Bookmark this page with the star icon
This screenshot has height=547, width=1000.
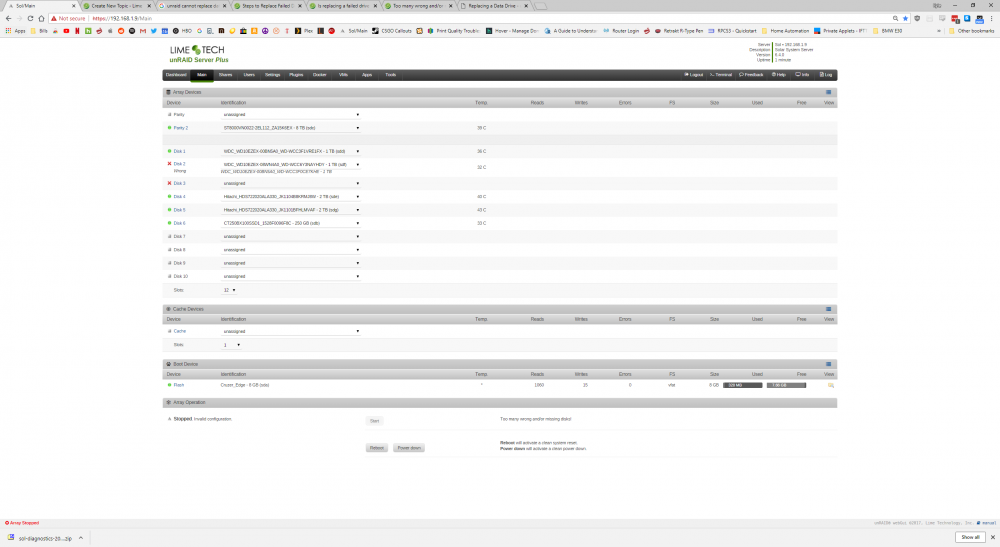[905, 18]
